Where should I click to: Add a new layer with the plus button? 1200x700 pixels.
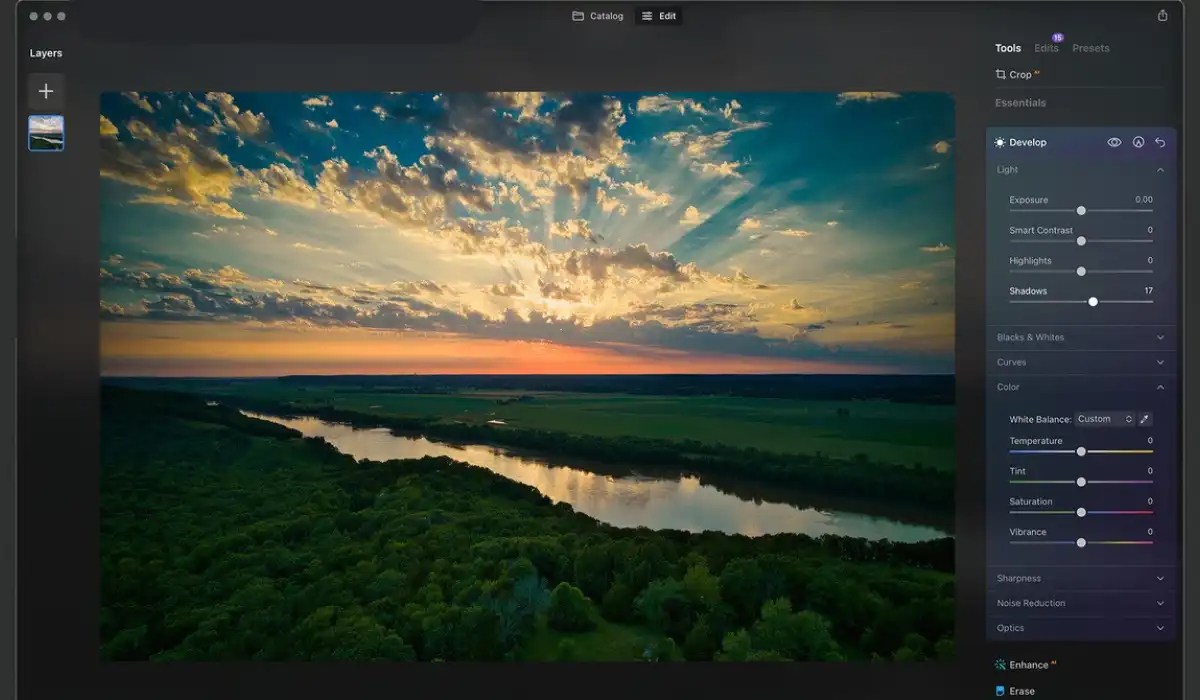point(45,91)
